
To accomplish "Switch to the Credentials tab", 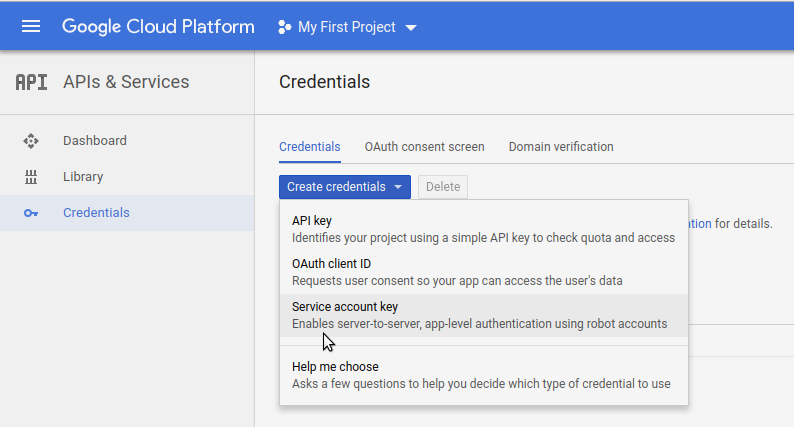I will pos(309,147).
